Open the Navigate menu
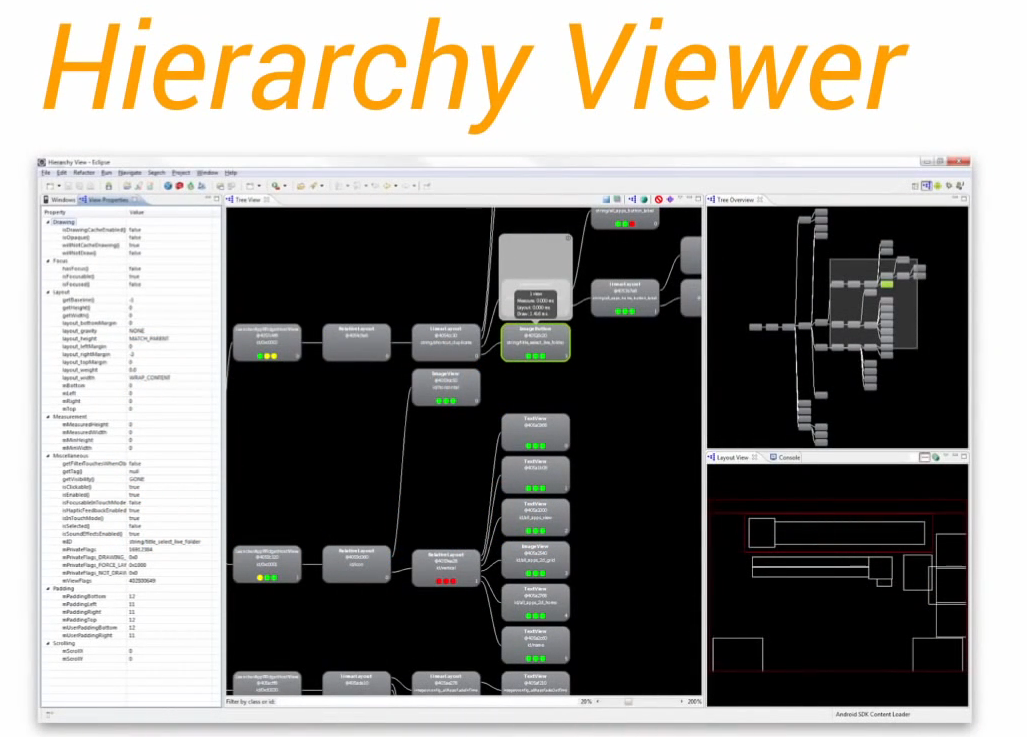The width and height of the screenshot is (1027, 737). point(131,172)
